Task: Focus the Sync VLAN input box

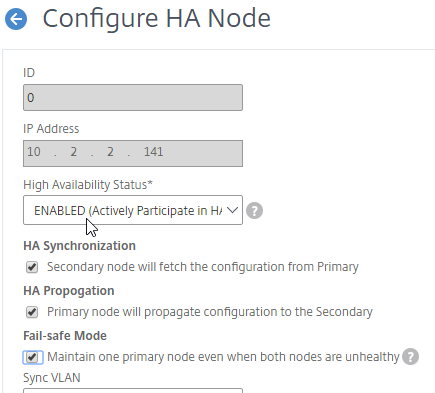Action: coord(133,390)
